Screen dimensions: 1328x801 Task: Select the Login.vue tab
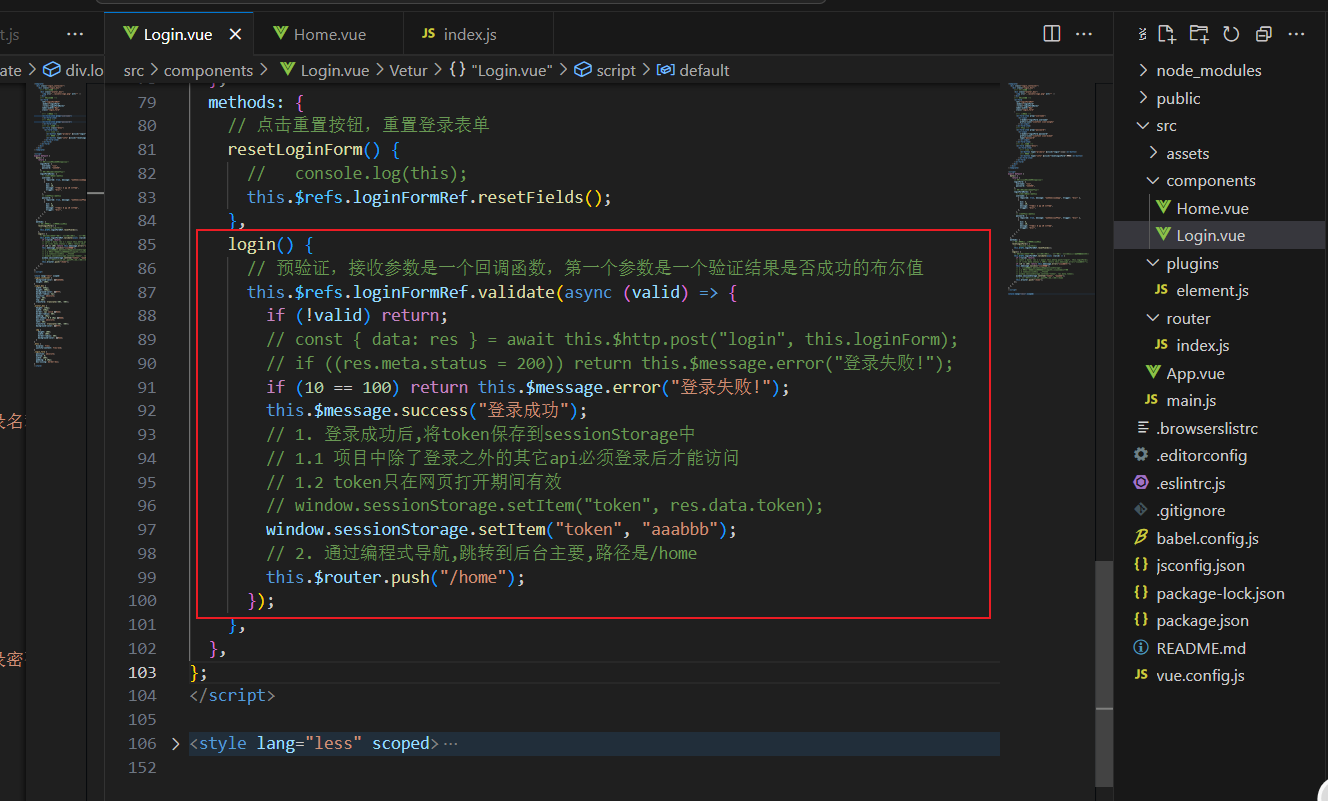[178, 34]
